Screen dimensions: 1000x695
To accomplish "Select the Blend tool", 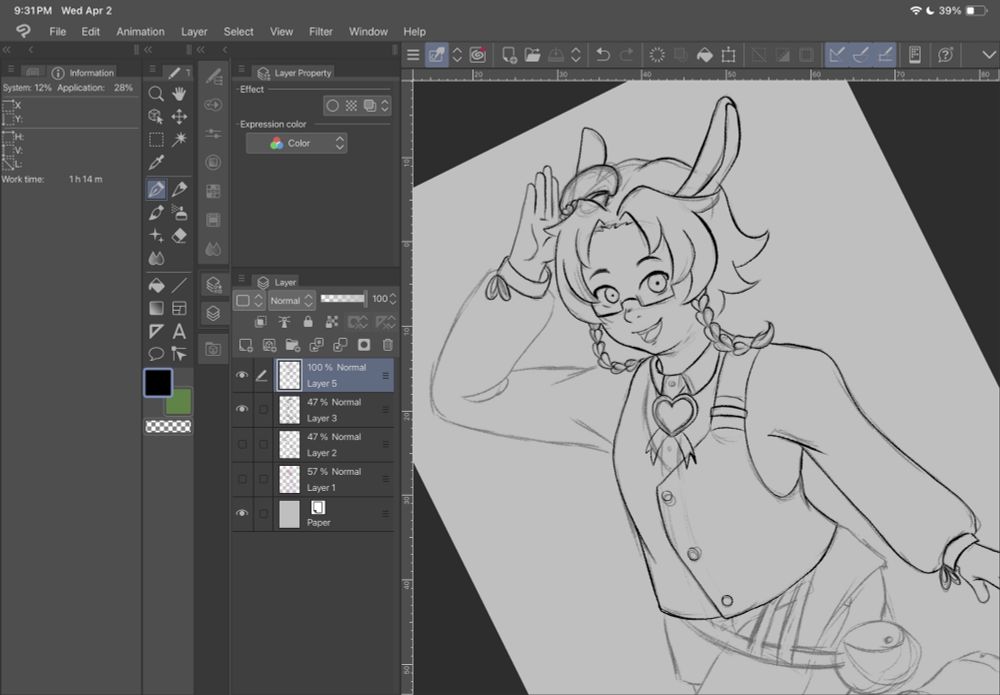I will [x=156, y=258].
